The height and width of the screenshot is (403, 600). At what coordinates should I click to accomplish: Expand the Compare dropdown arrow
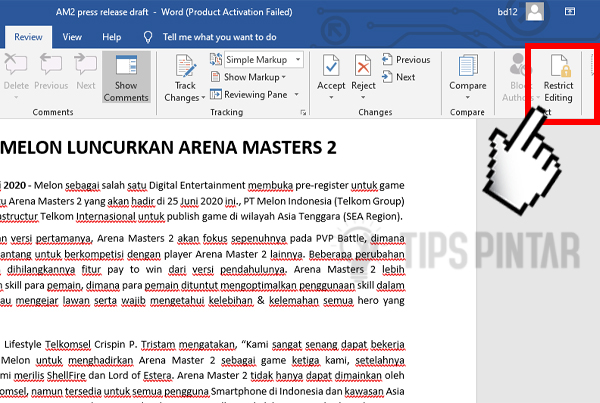click(468, 97)
